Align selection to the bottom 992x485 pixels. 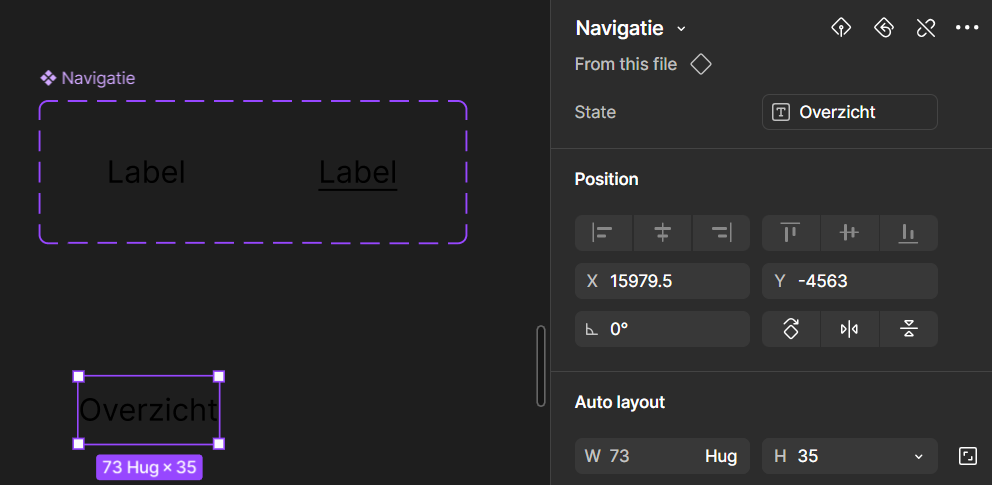[x=908, y=233]
